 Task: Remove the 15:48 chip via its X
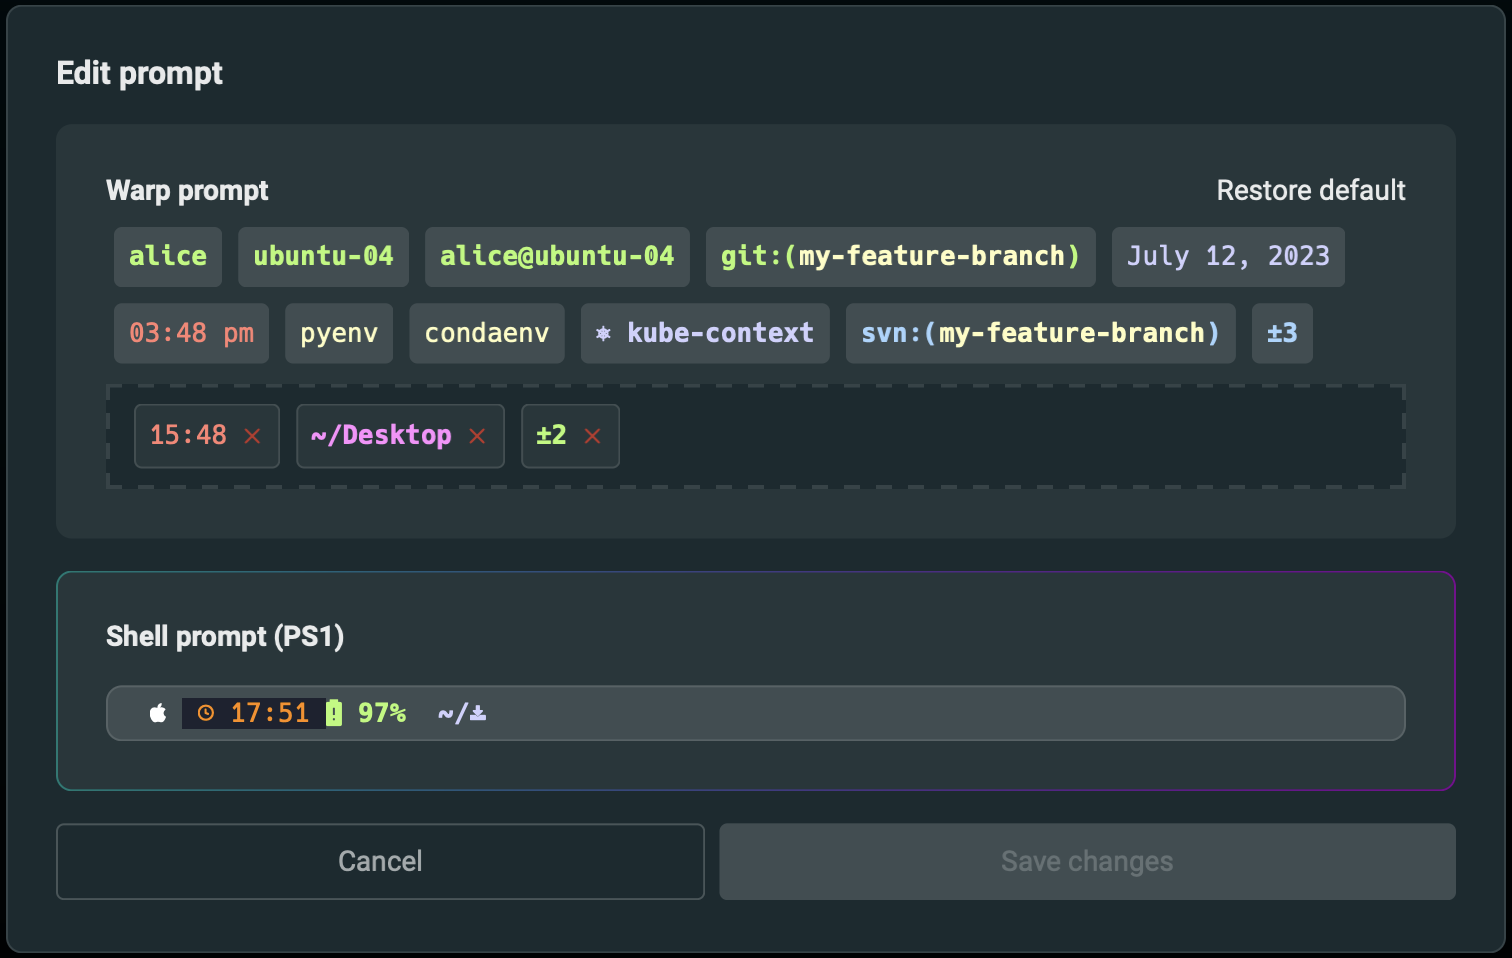pos(253,436)
